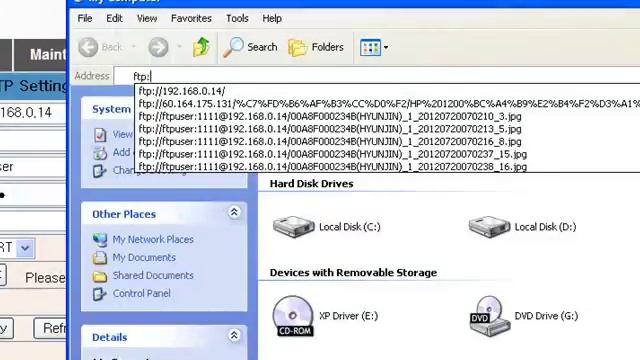The image size is (640, 360).
Task: Open the View menu
Action: click(147, 18)
